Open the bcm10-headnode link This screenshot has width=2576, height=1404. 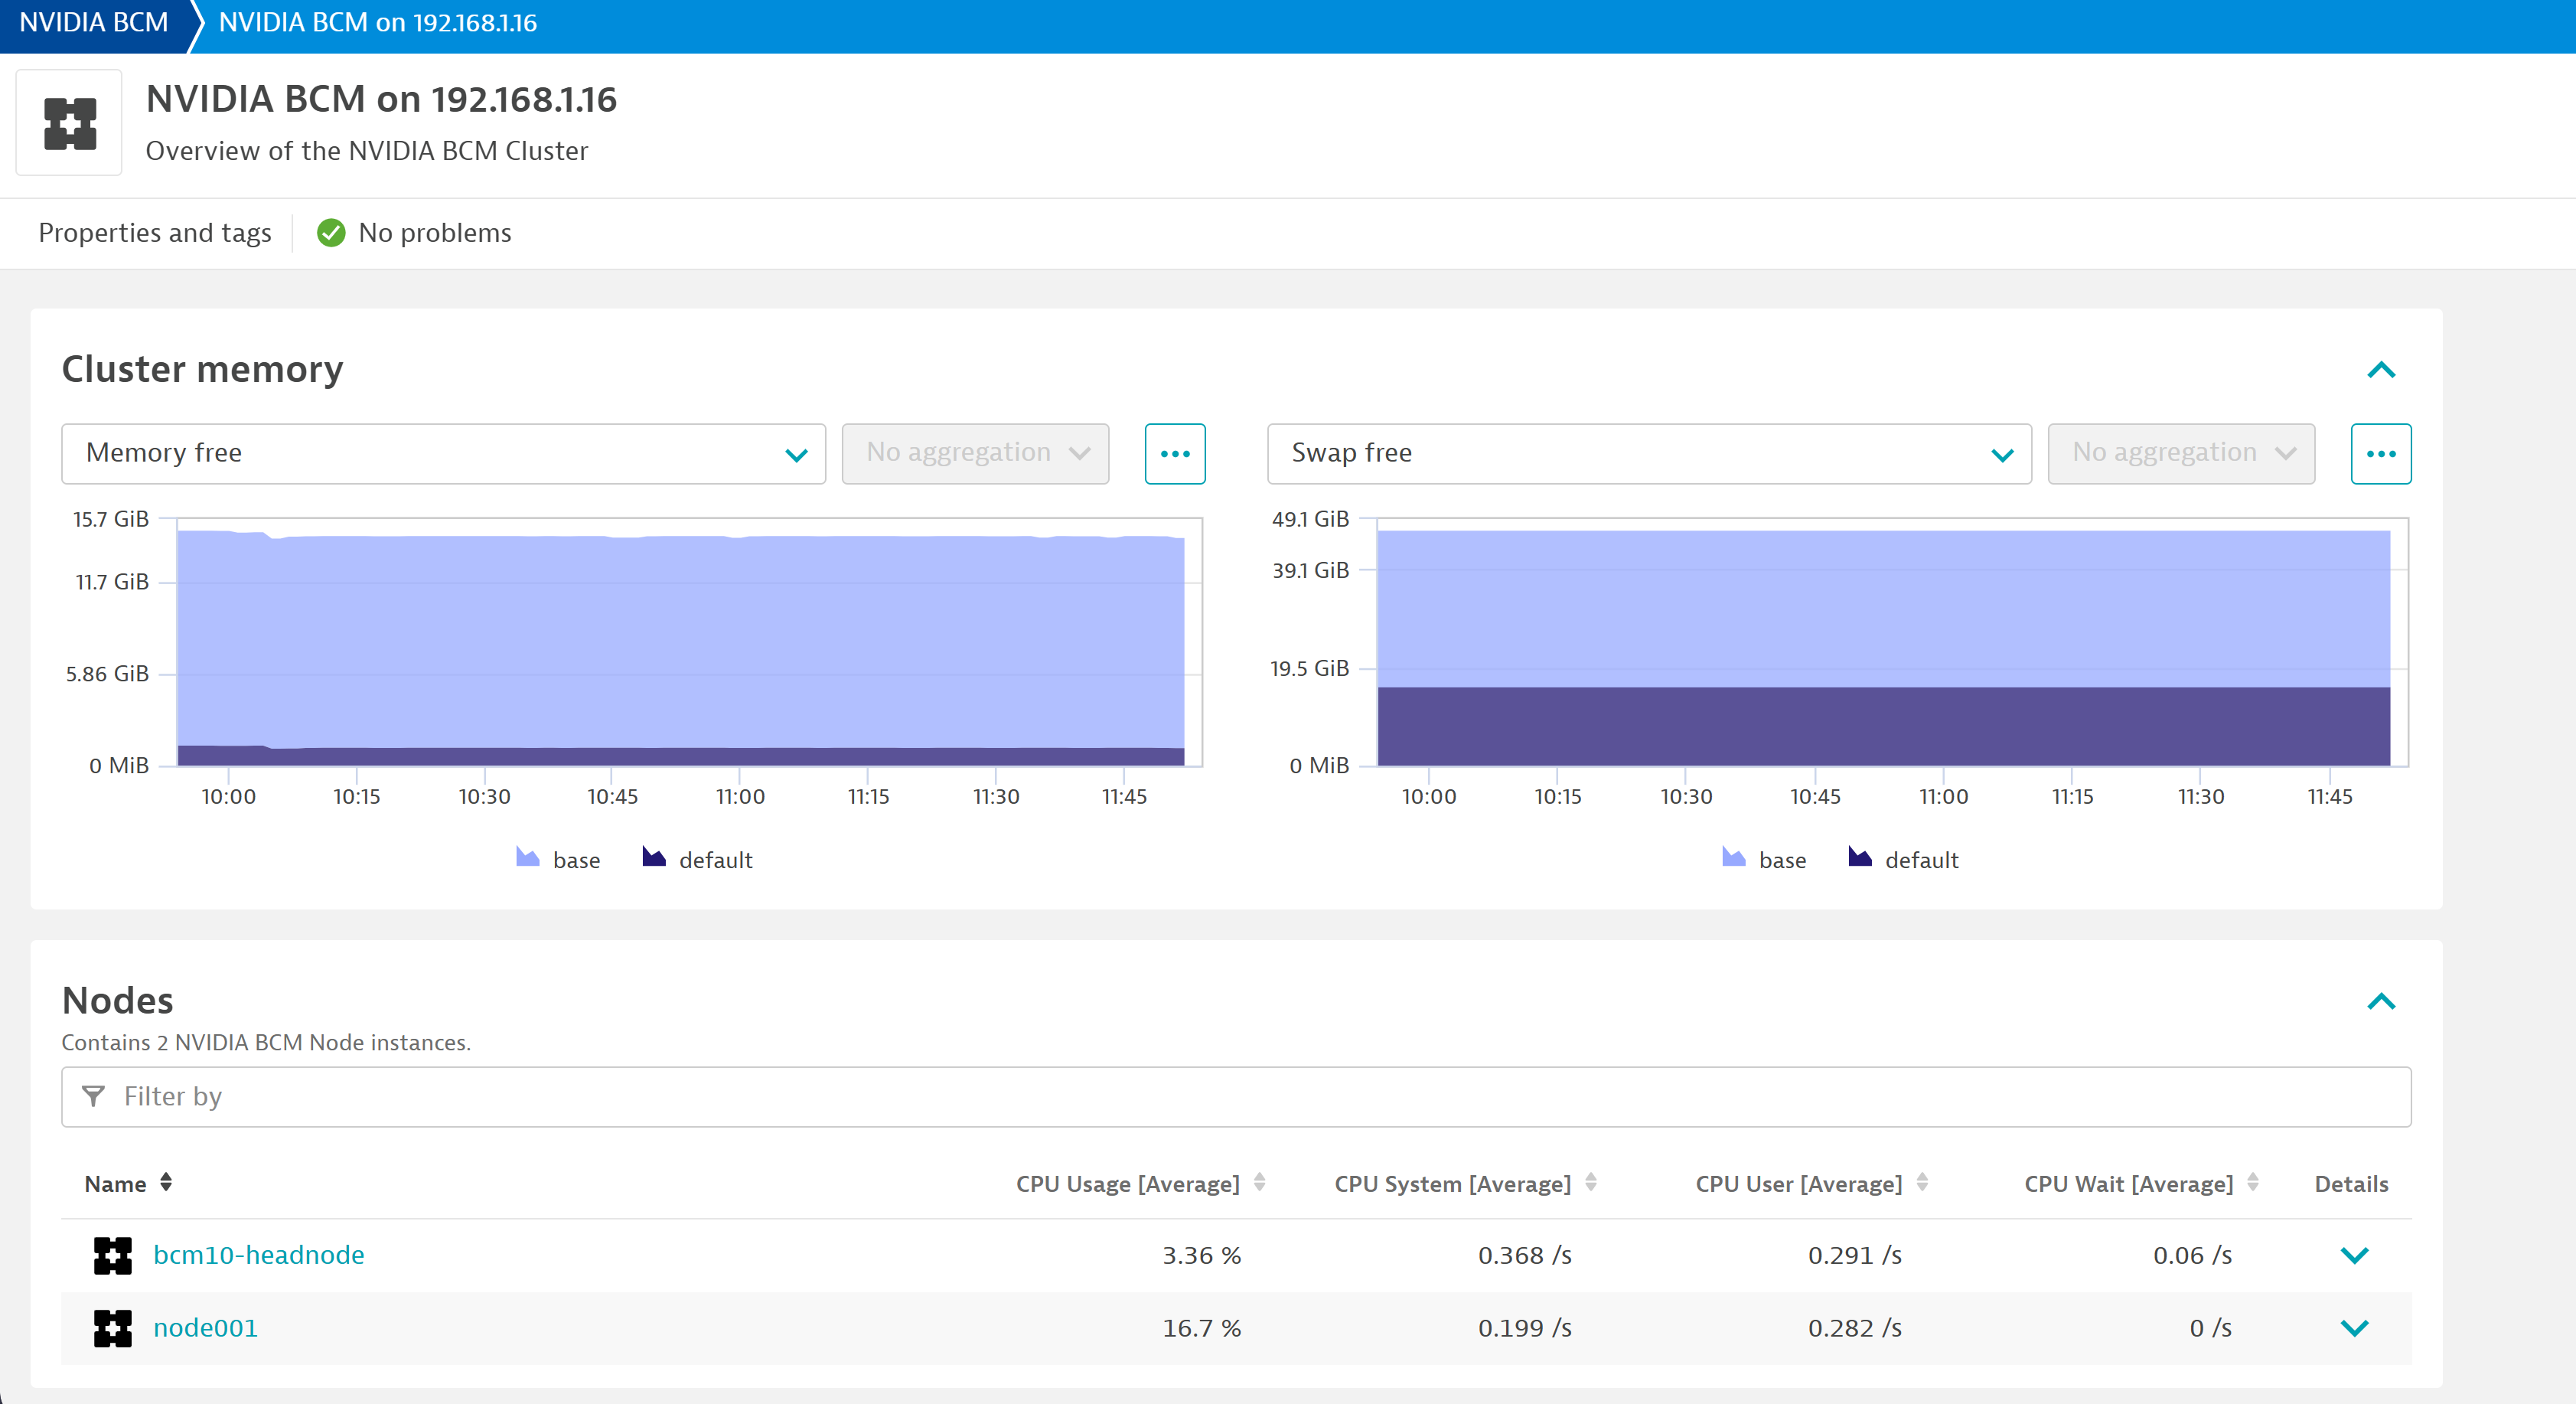(x=259, y=1255)
